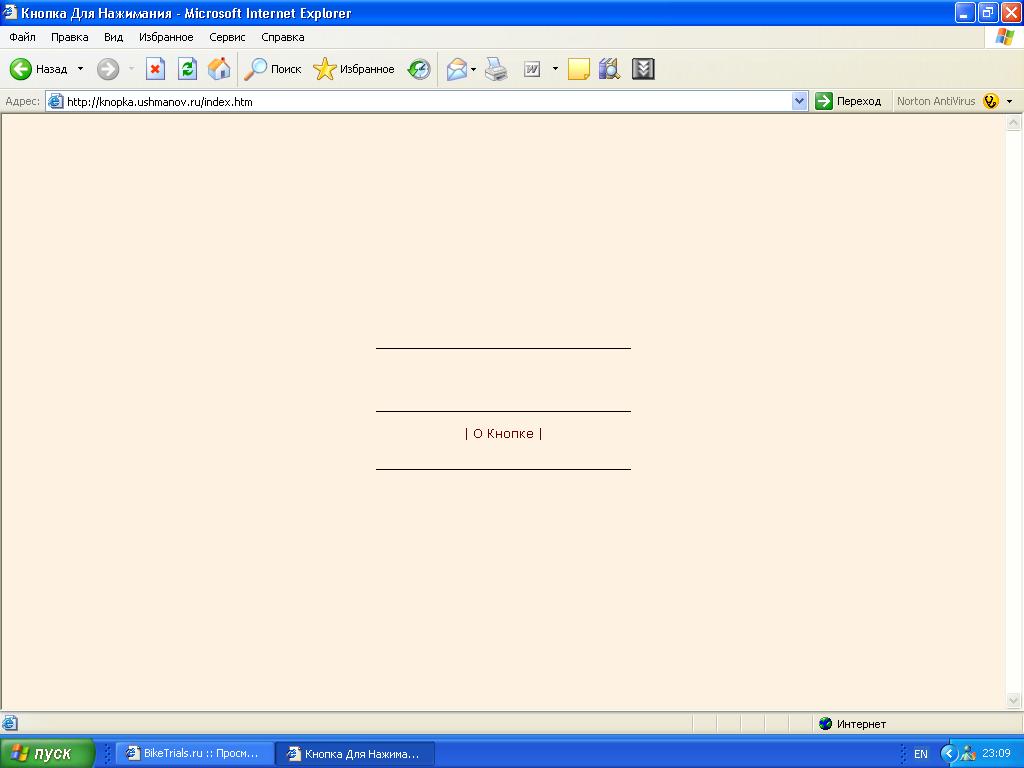This screenshot has width=1024, height=768.
Task: Go to the Home page icon
Action: (219, 69)
